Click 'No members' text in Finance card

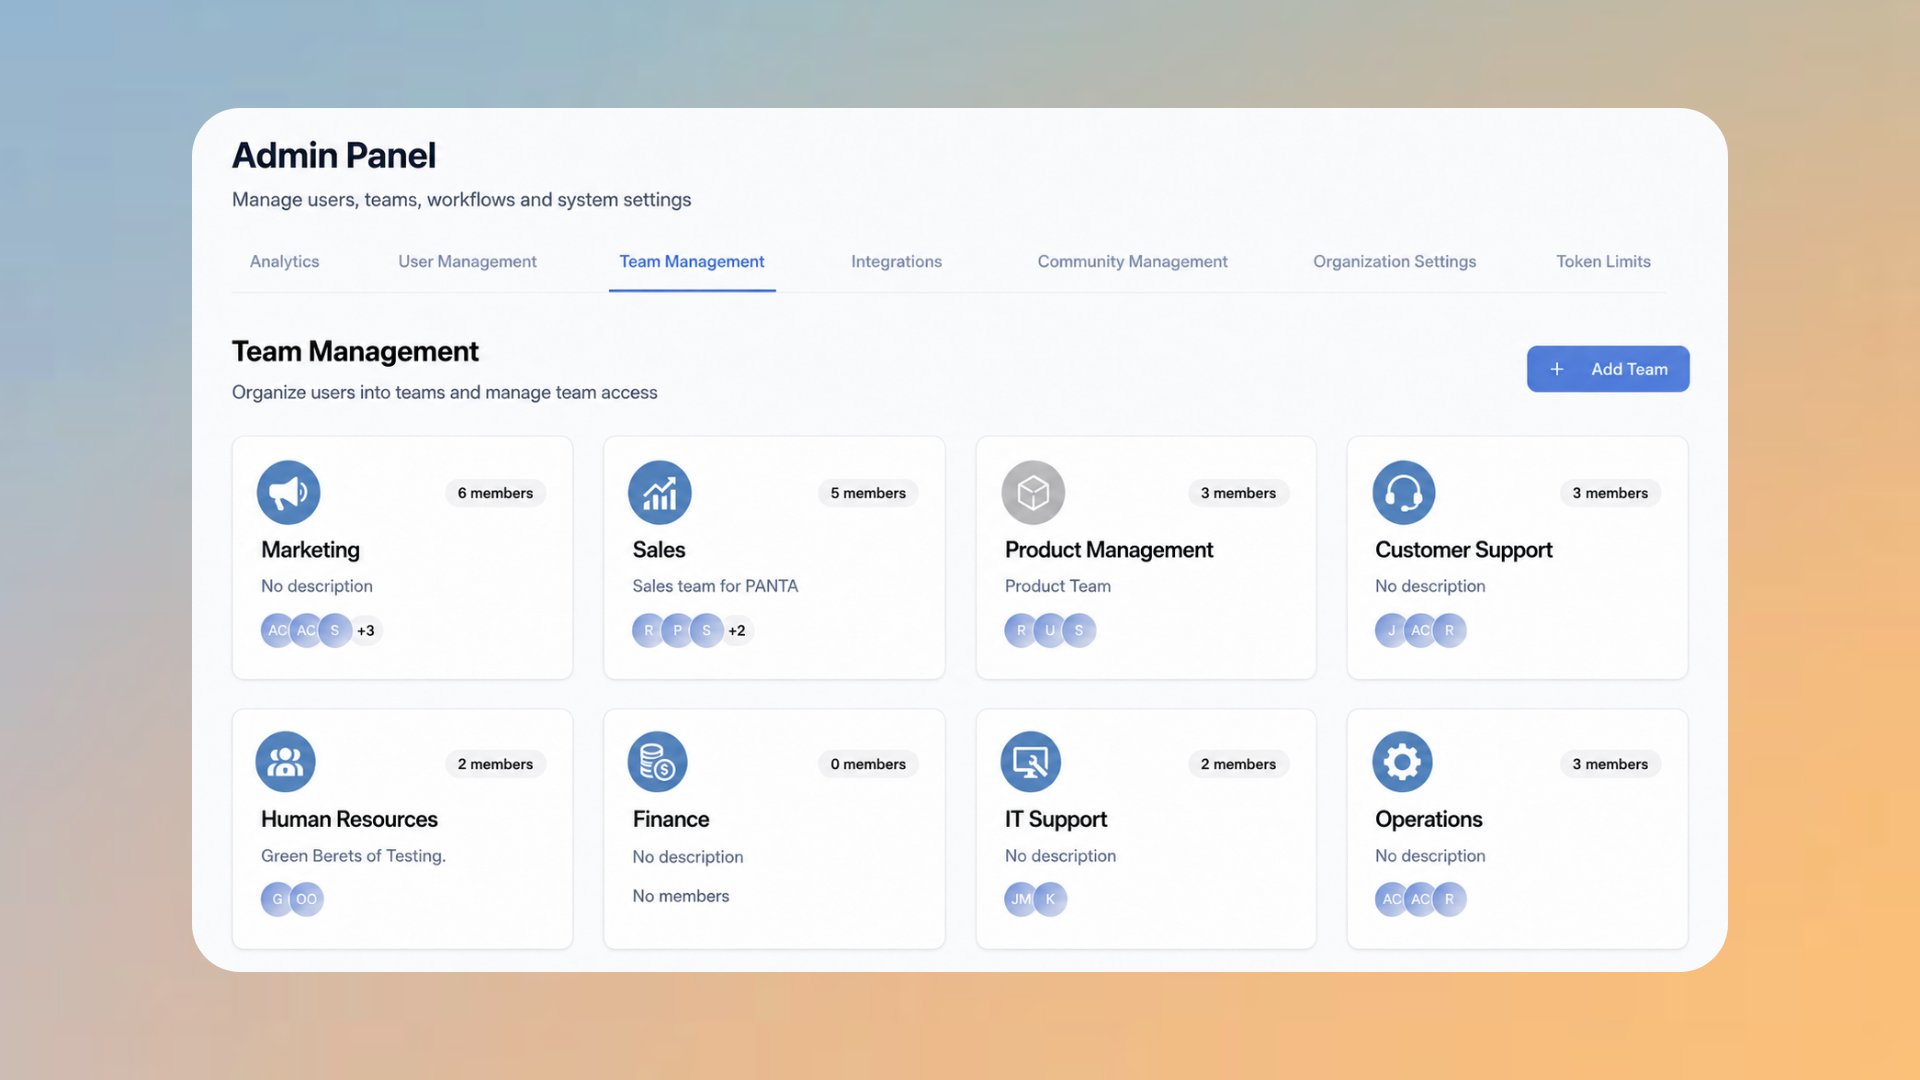[x=681, y=896]
